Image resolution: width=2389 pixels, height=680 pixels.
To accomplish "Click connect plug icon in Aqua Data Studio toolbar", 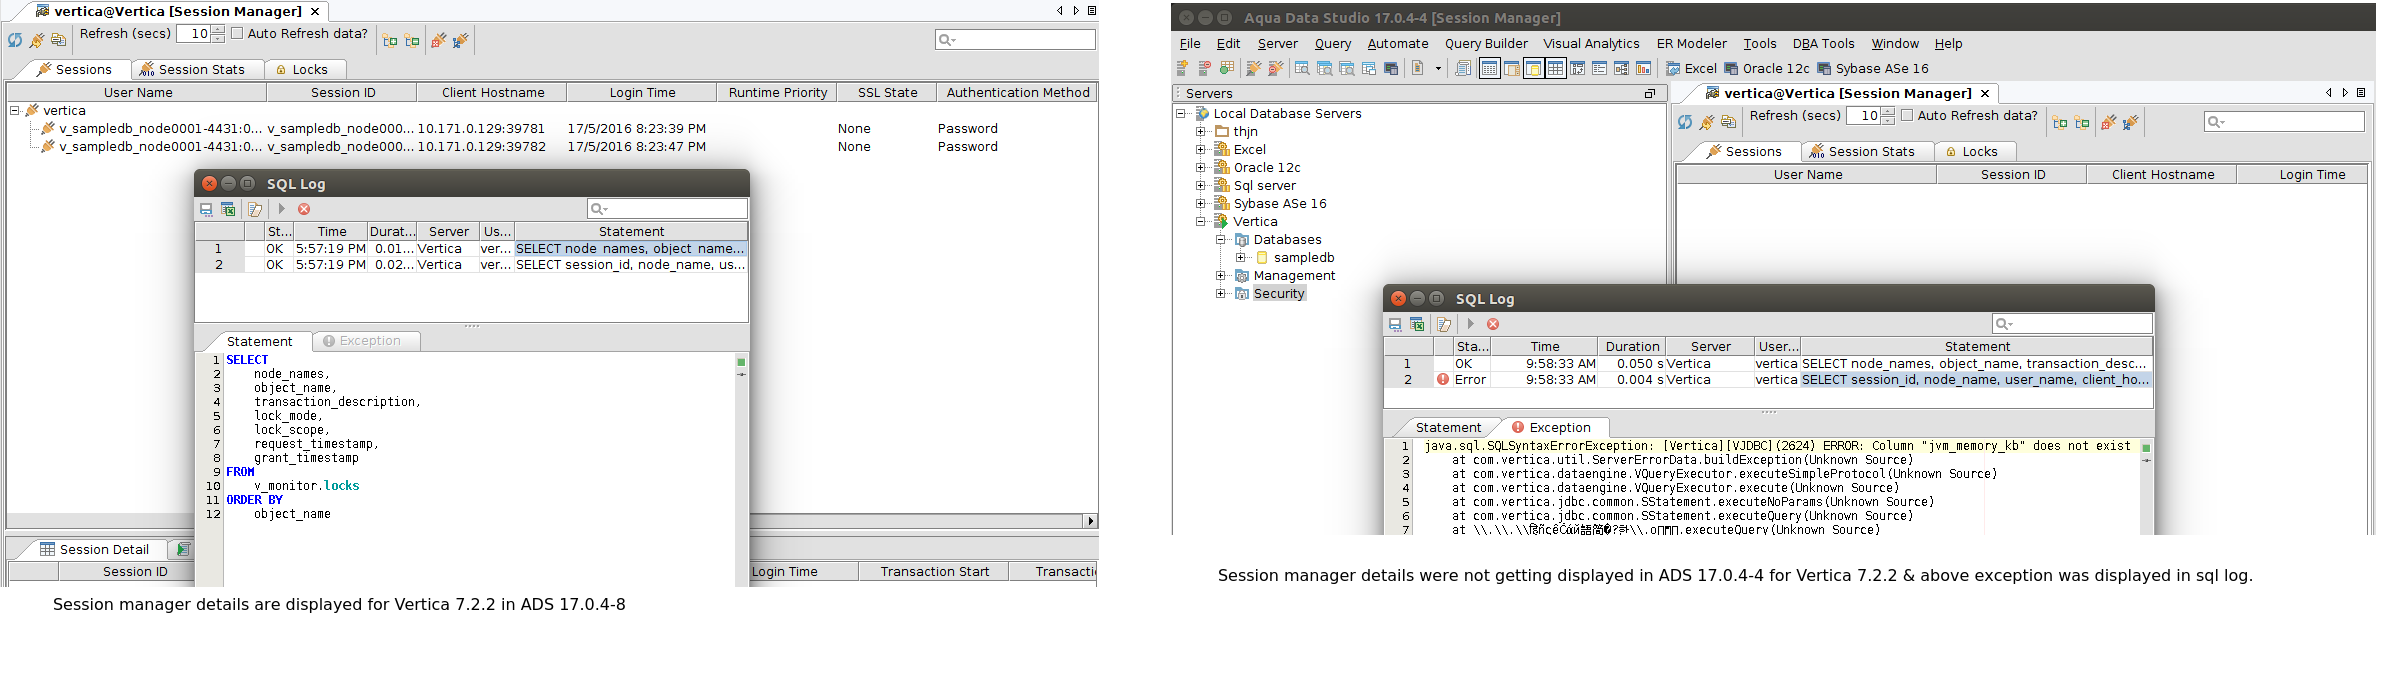I will pyautogui.click(x=1253, y=68).
